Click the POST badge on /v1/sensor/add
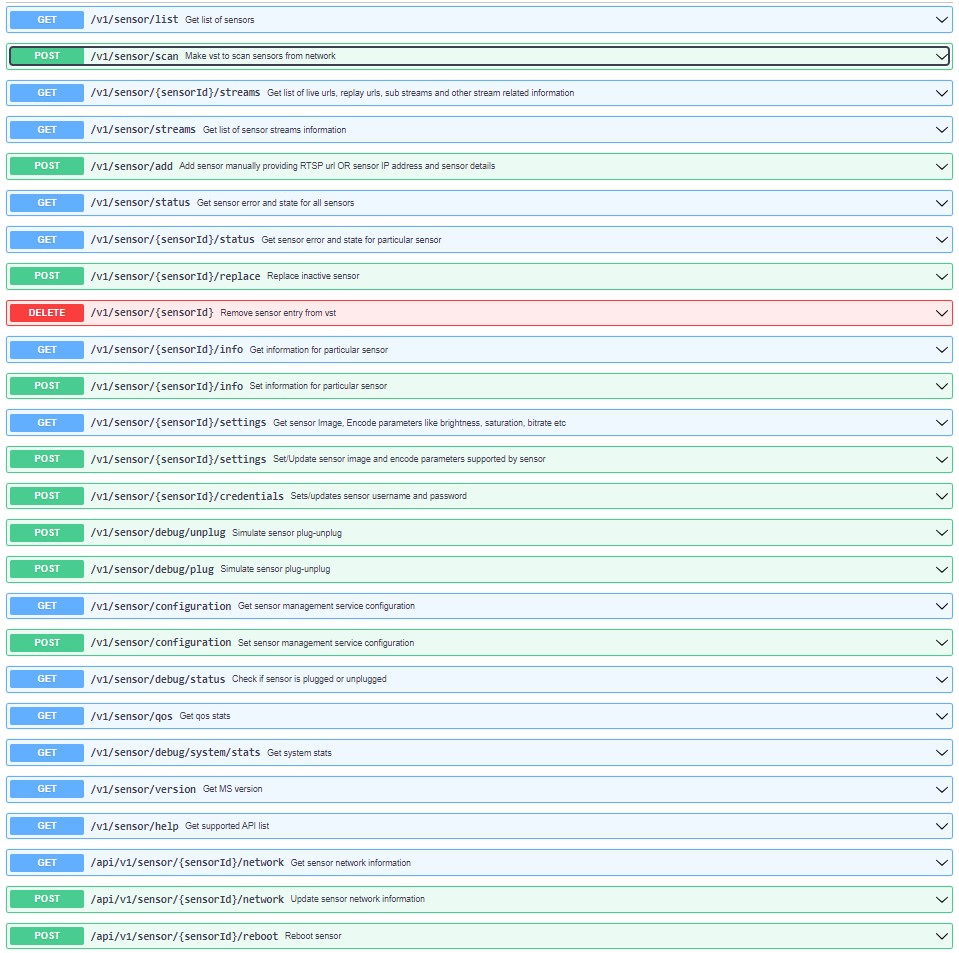 click(x=45, y=166)
